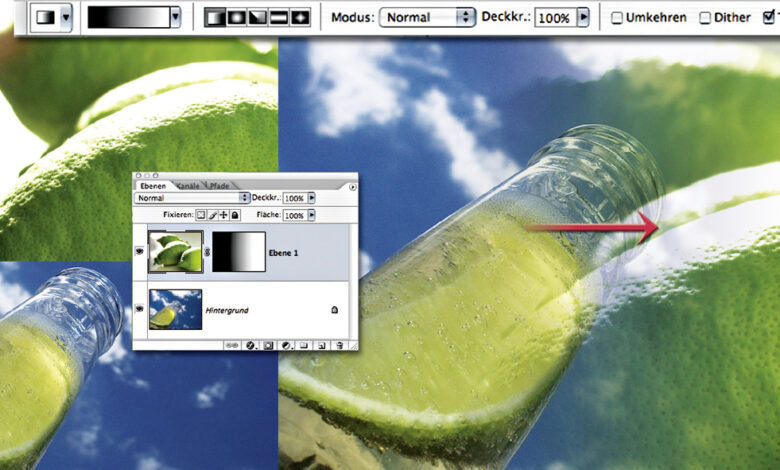Select the linear gradient type icon

[x=214, y=18]
